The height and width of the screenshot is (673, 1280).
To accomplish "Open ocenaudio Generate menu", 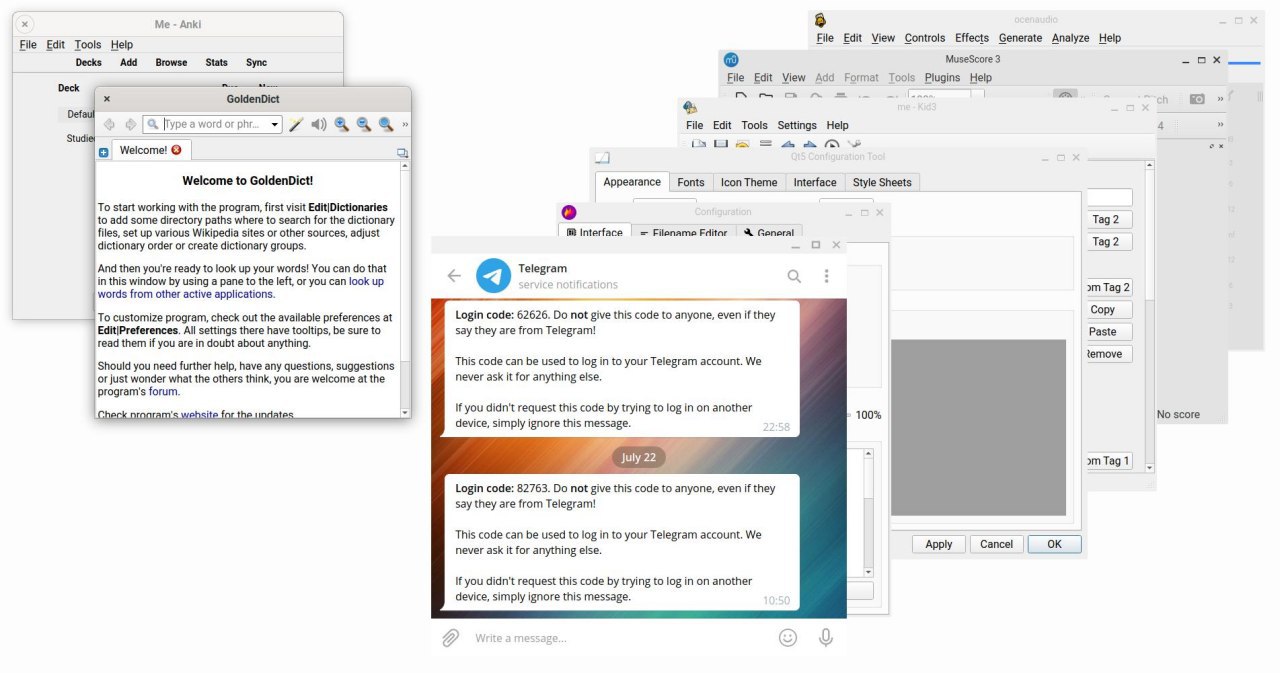I will (x=1020, y=38).
